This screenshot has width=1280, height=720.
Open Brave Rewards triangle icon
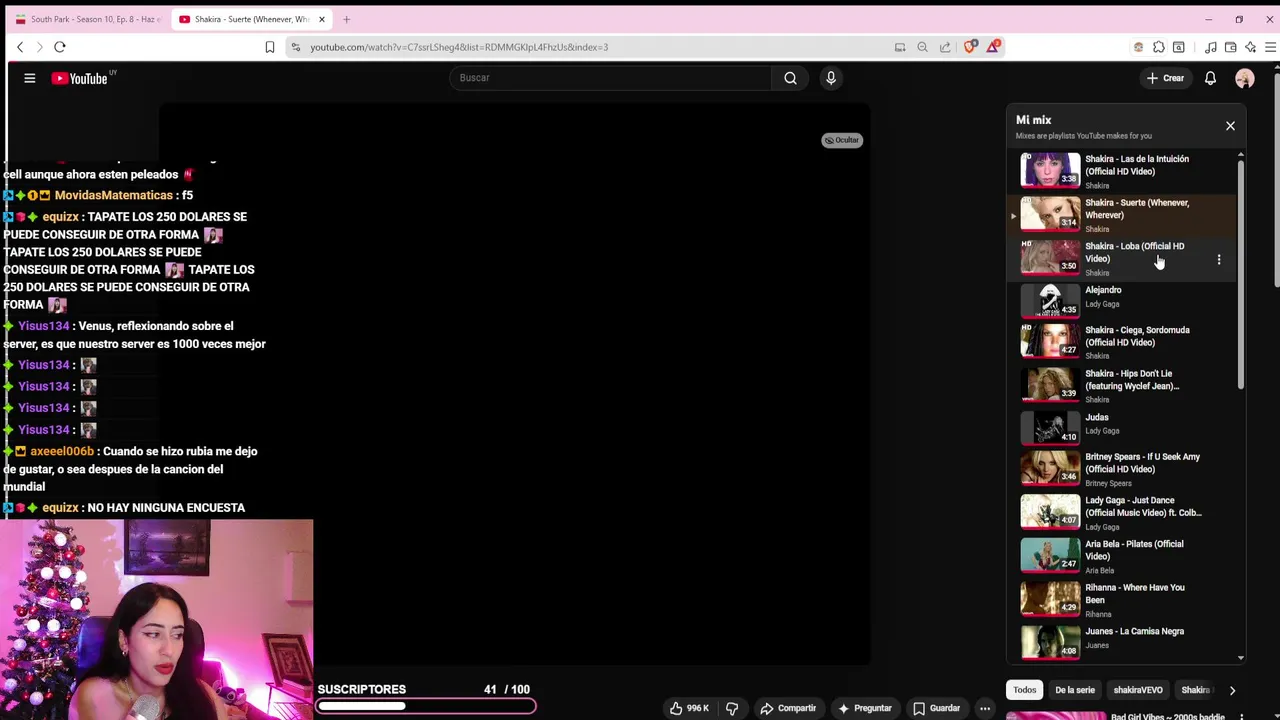coord(993,47)
